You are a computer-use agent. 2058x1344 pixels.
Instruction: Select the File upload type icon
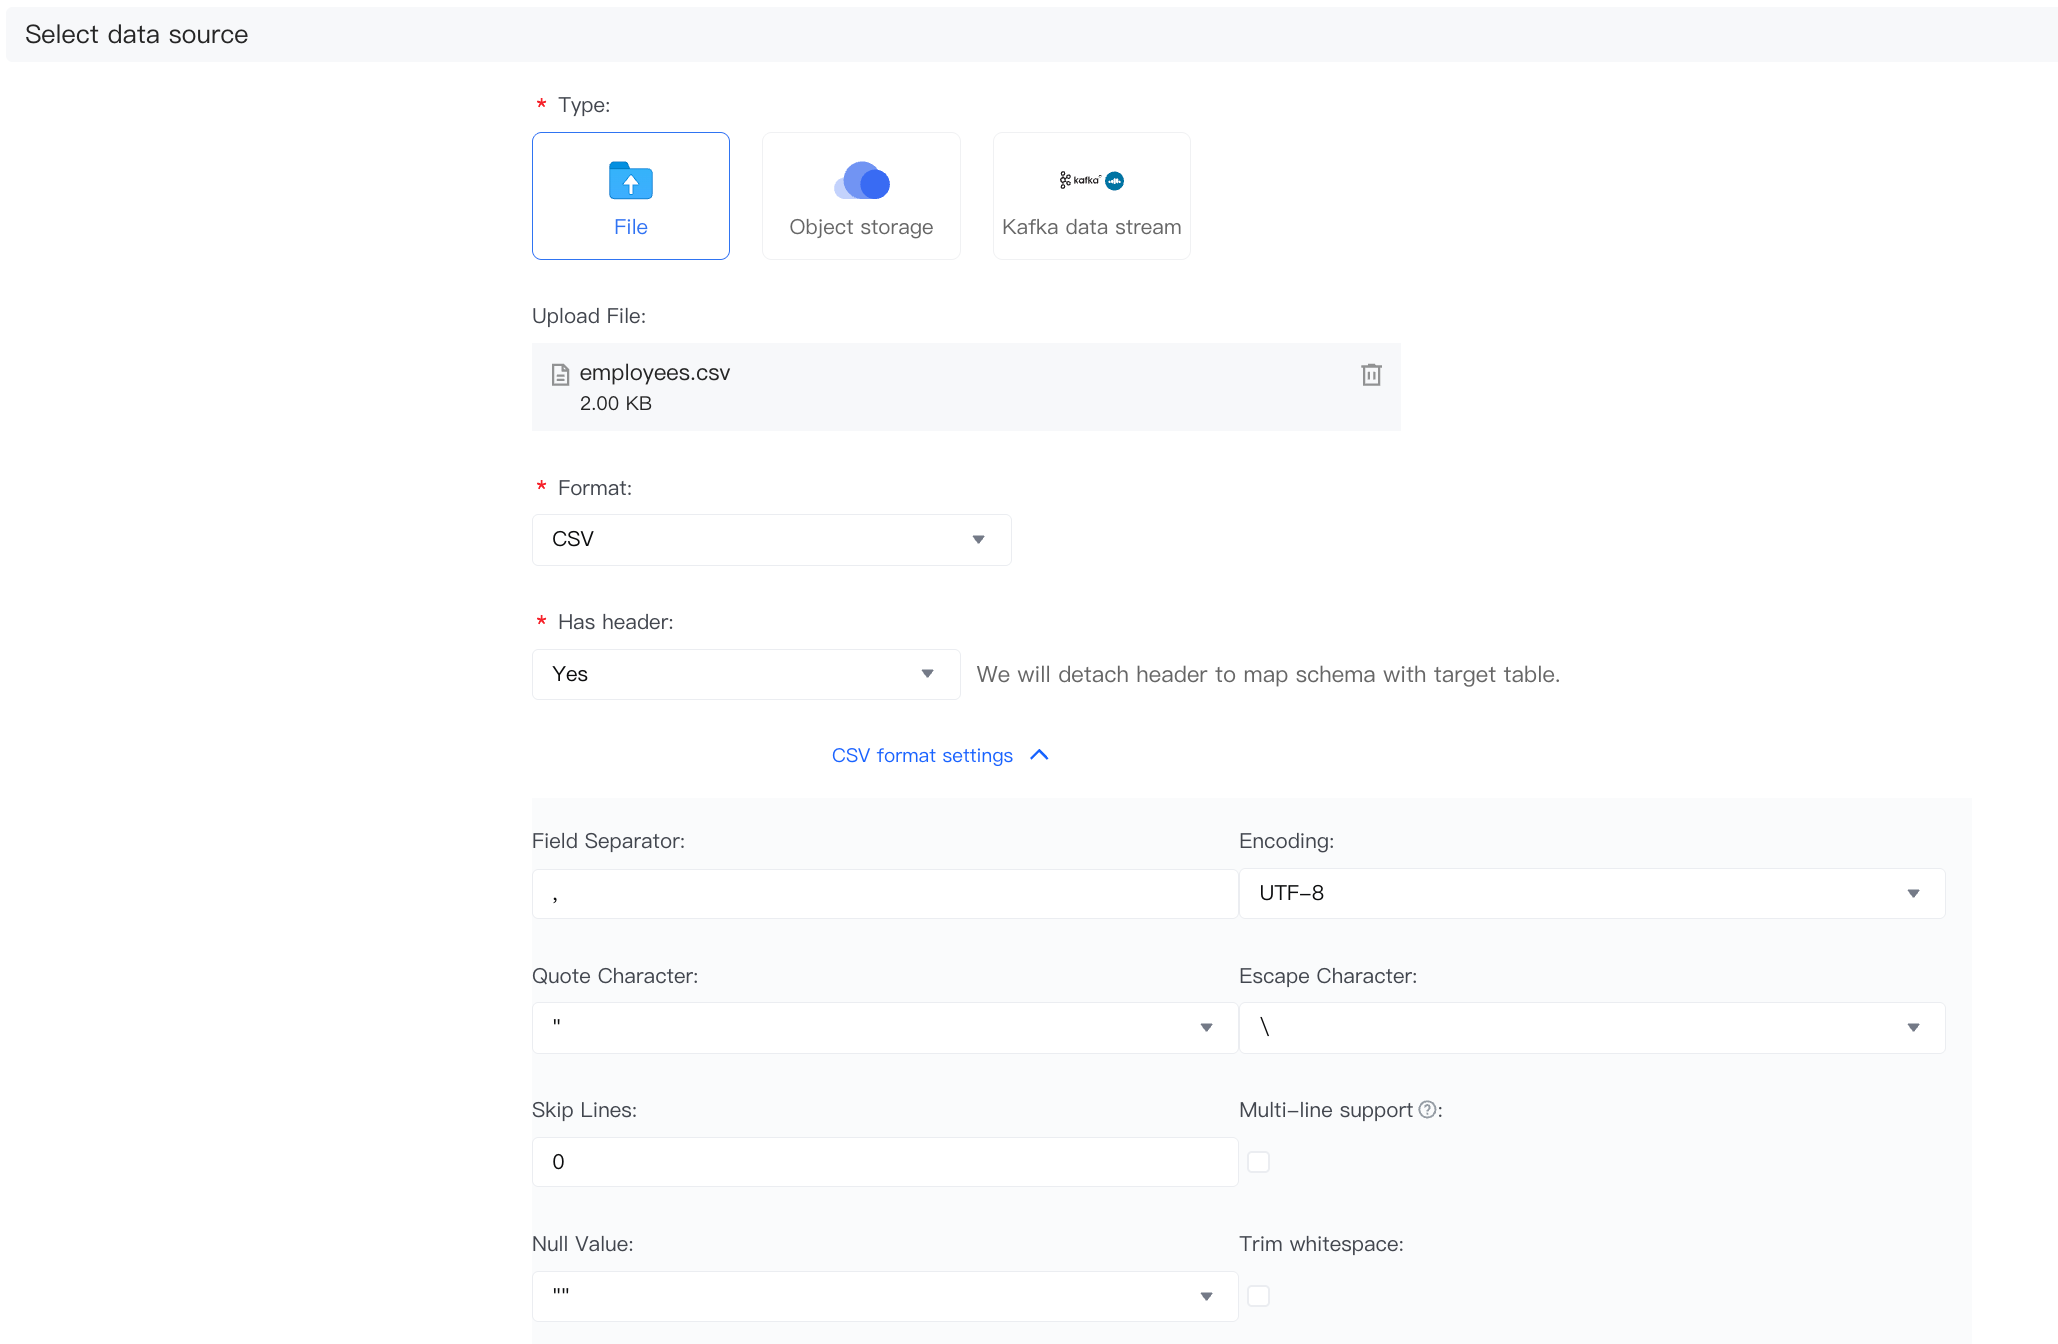630,181
